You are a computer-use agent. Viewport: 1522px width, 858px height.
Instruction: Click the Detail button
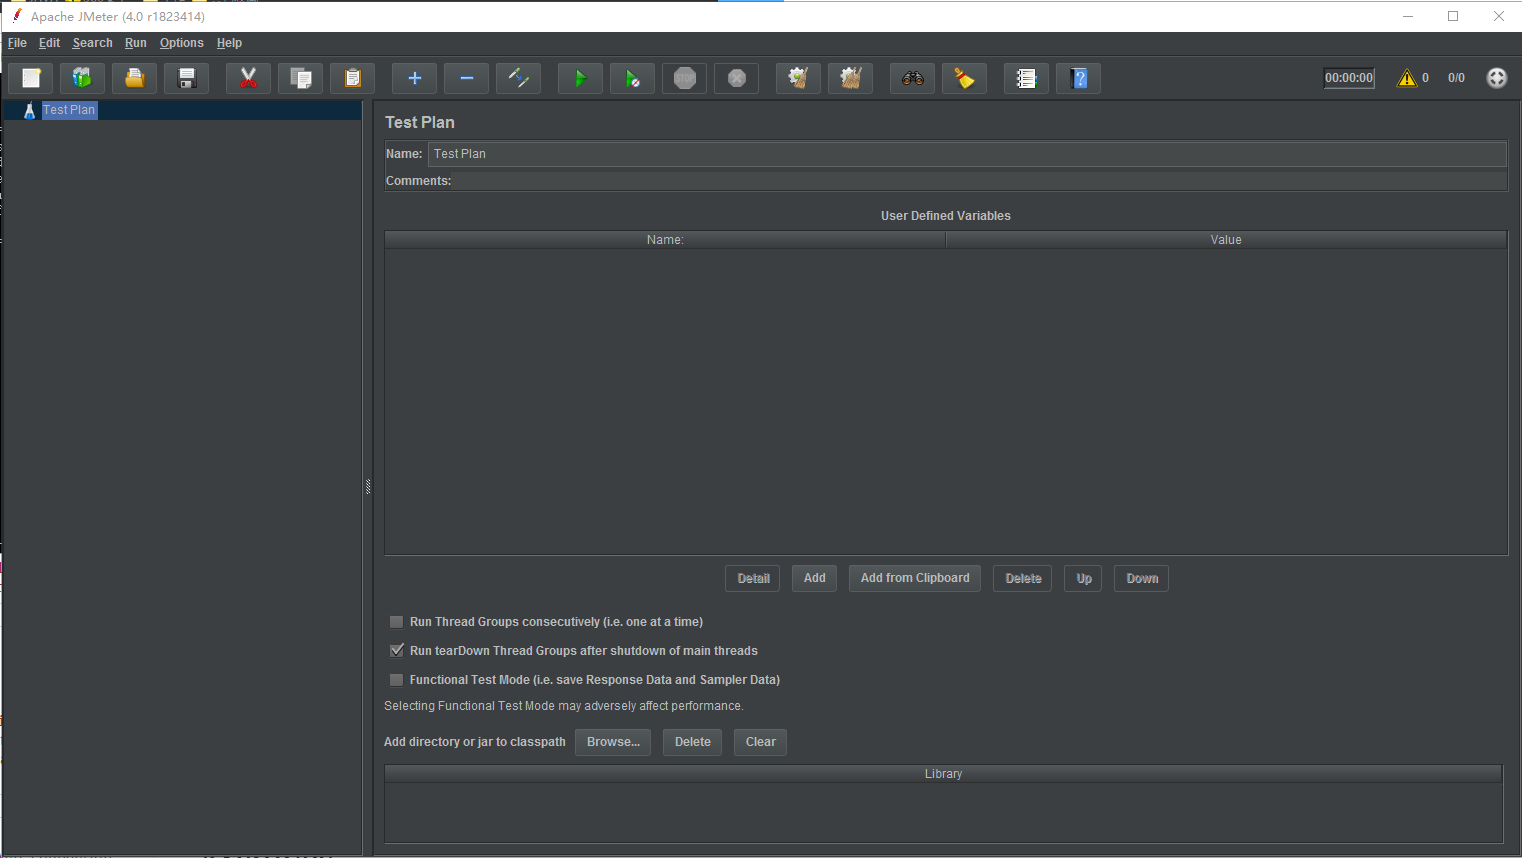753,578
